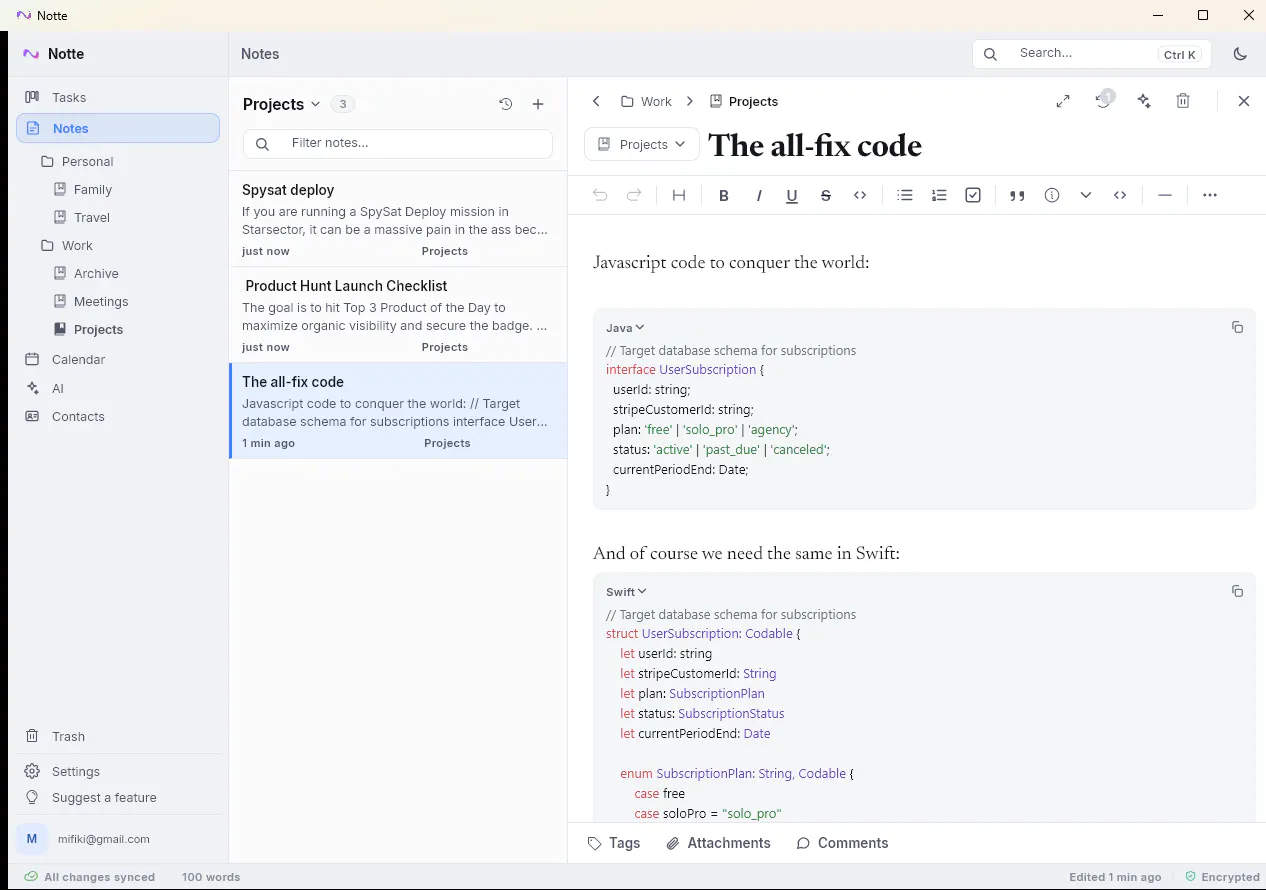Open the Tags section
This screenshot has width=1266, height=890.
pyautogui.click(x=614, y=843)
